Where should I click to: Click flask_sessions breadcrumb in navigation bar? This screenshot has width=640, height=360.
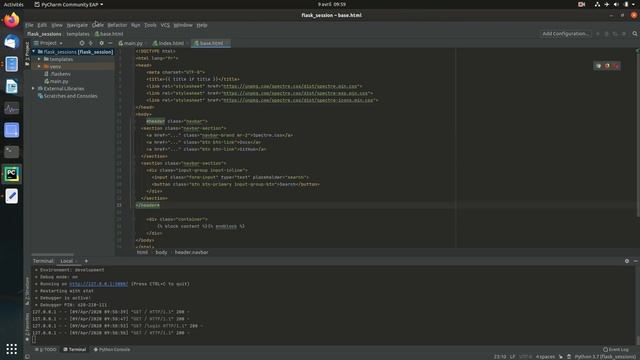point(44,34)
